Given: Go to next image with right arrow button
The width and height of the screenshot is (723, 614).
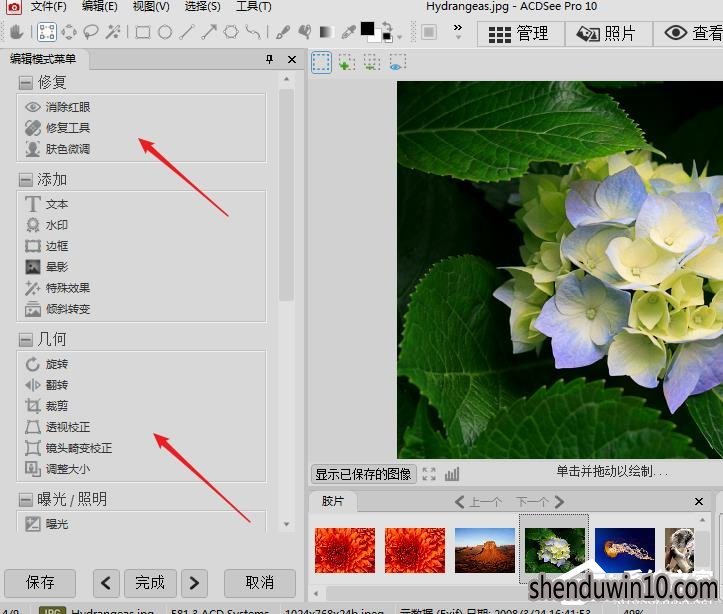Looking at the screenshot, I should (194, 583).
